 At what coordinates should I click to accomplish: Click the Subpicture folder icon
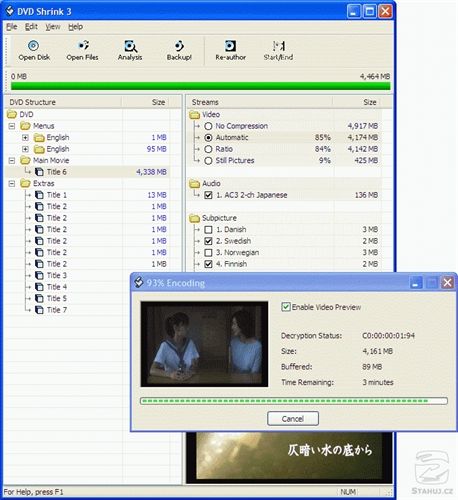(194, 218)
